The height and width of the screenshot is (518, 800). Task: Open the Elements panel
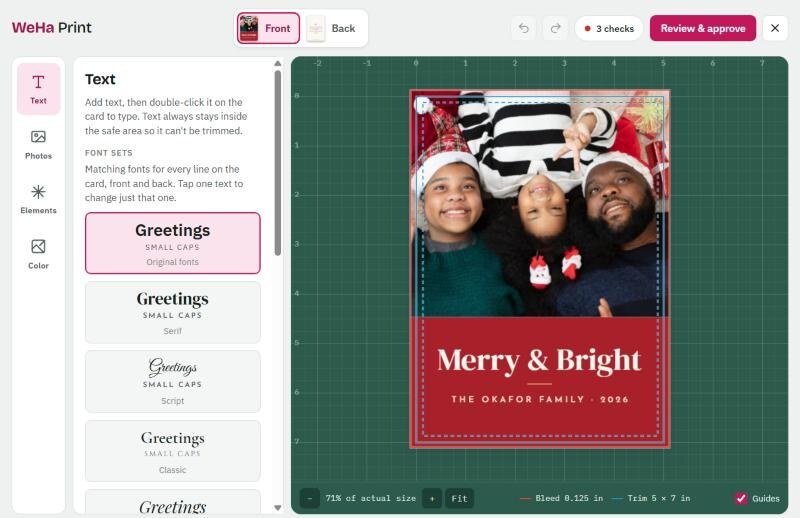38,199
